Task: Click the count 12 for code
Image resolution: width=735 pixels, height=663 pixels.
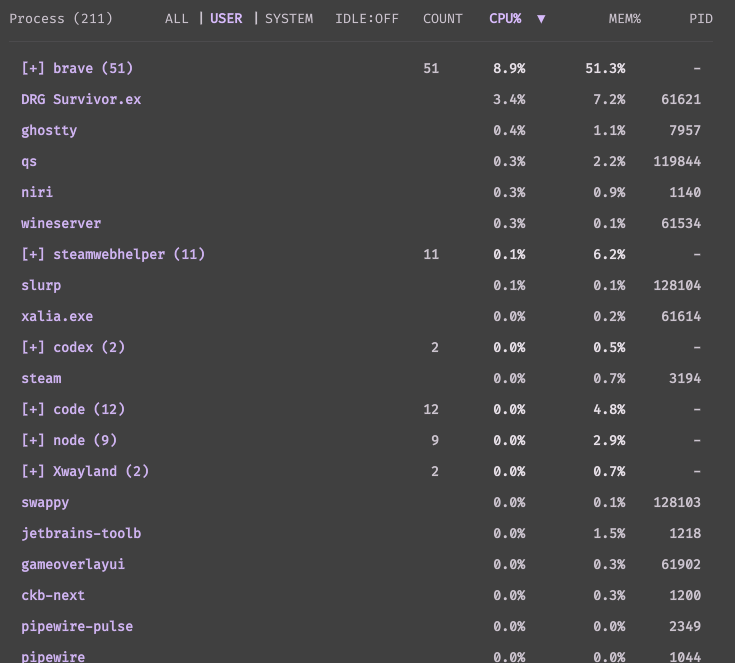Action: pyautogui.click(x=431, y=409)
